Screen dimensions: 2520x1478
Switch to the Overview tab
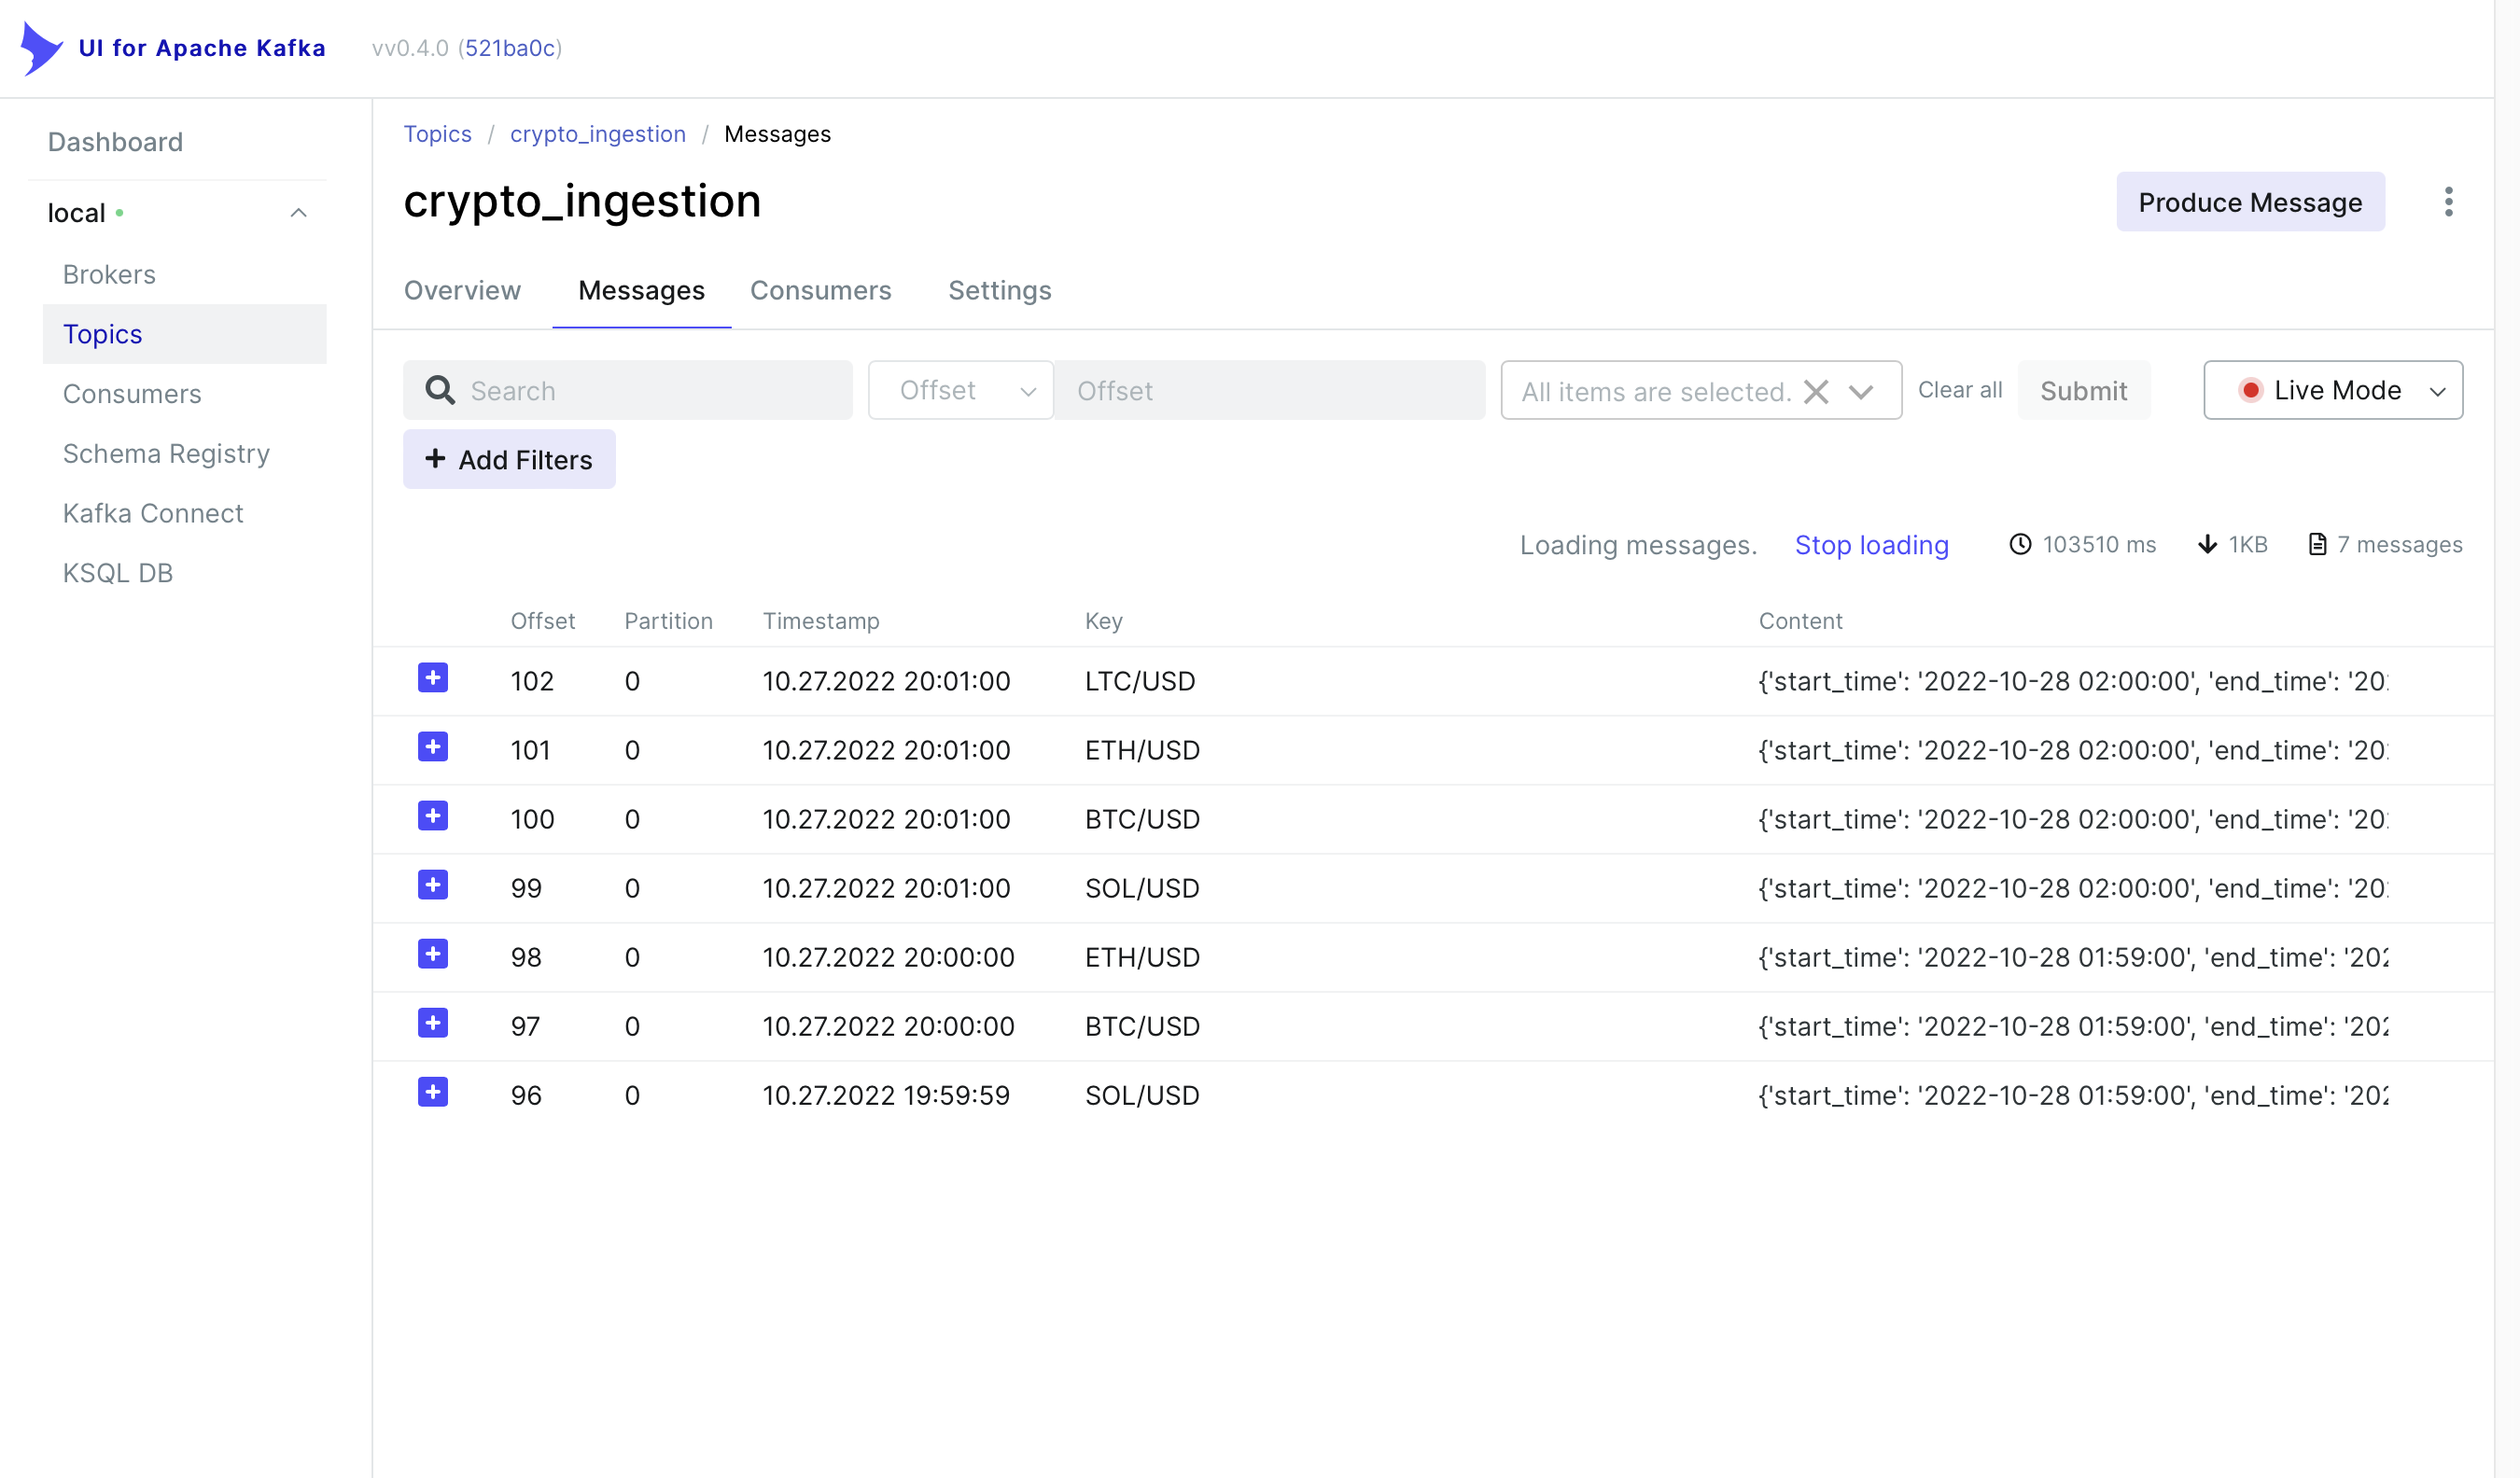click(462, 290)
